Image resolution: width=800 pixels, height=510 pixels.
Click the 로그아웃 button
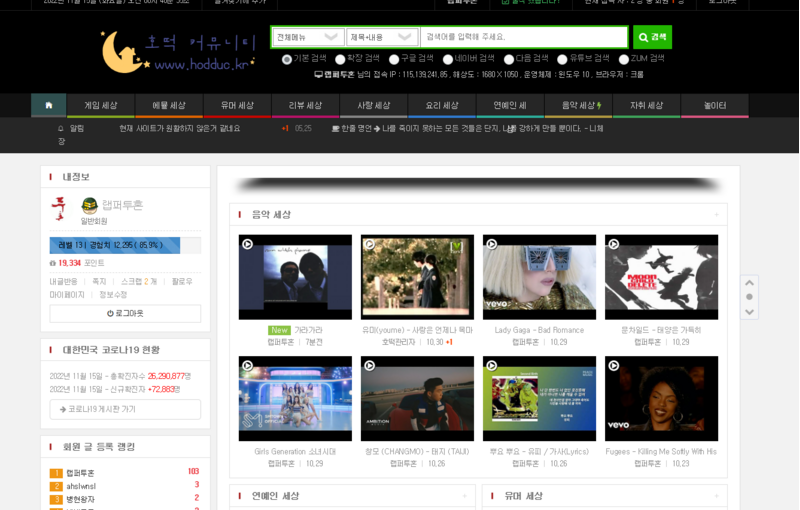(x=125, y=313)
